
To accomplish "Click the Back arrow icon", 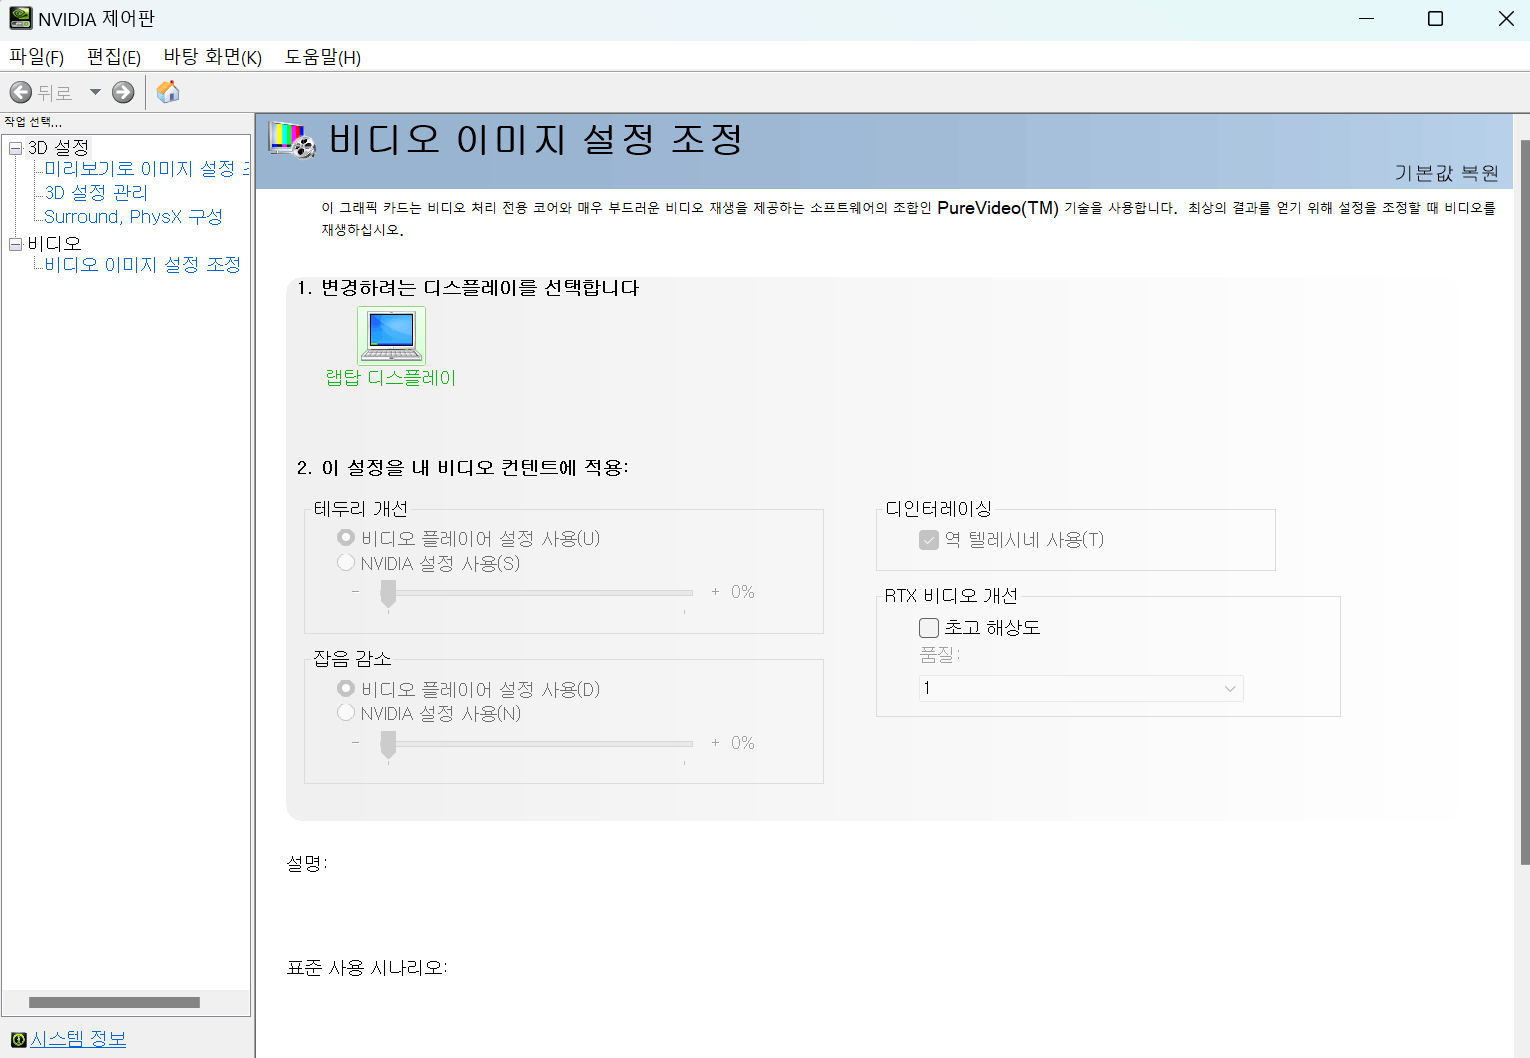I will 21,93.
